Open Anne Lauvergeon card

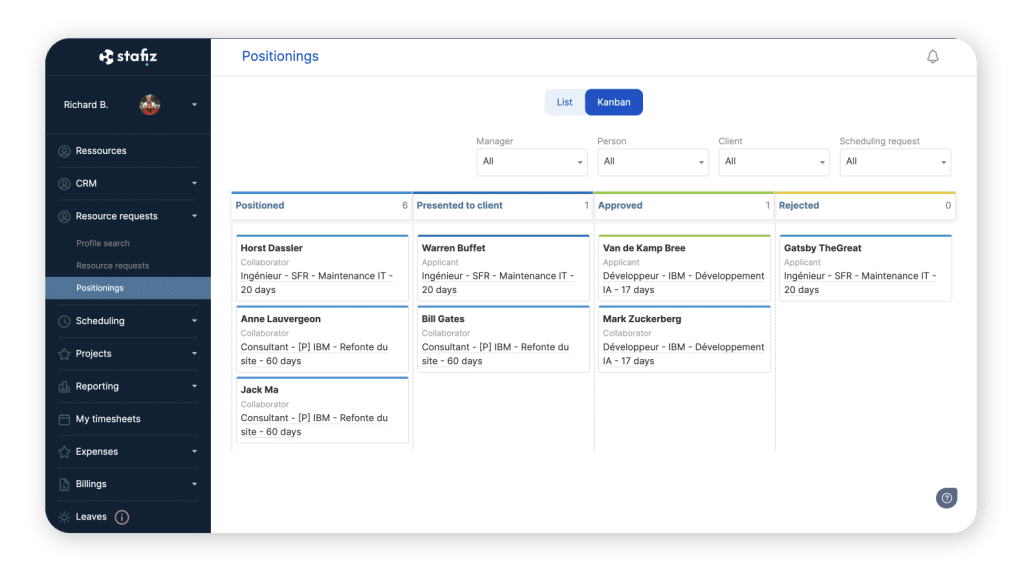[x=322, y=339]
